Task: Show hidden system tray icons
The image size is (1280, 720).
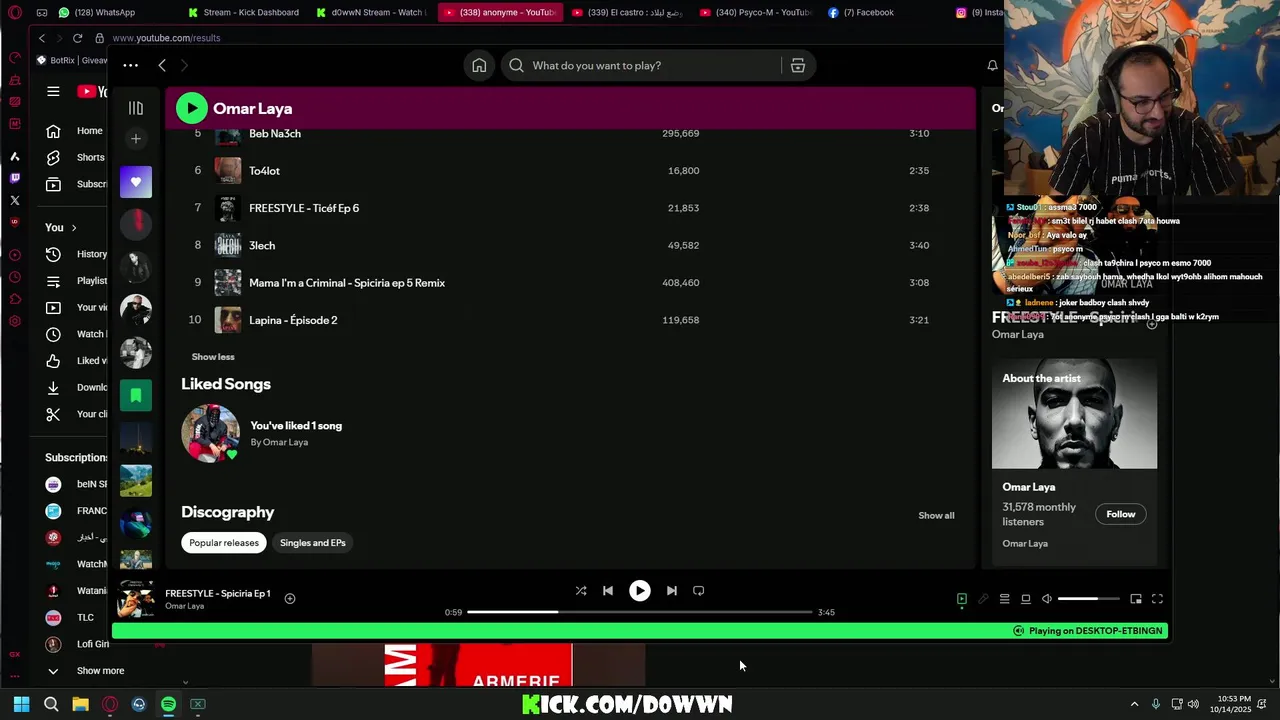Action: click(x=1134, y=704)
